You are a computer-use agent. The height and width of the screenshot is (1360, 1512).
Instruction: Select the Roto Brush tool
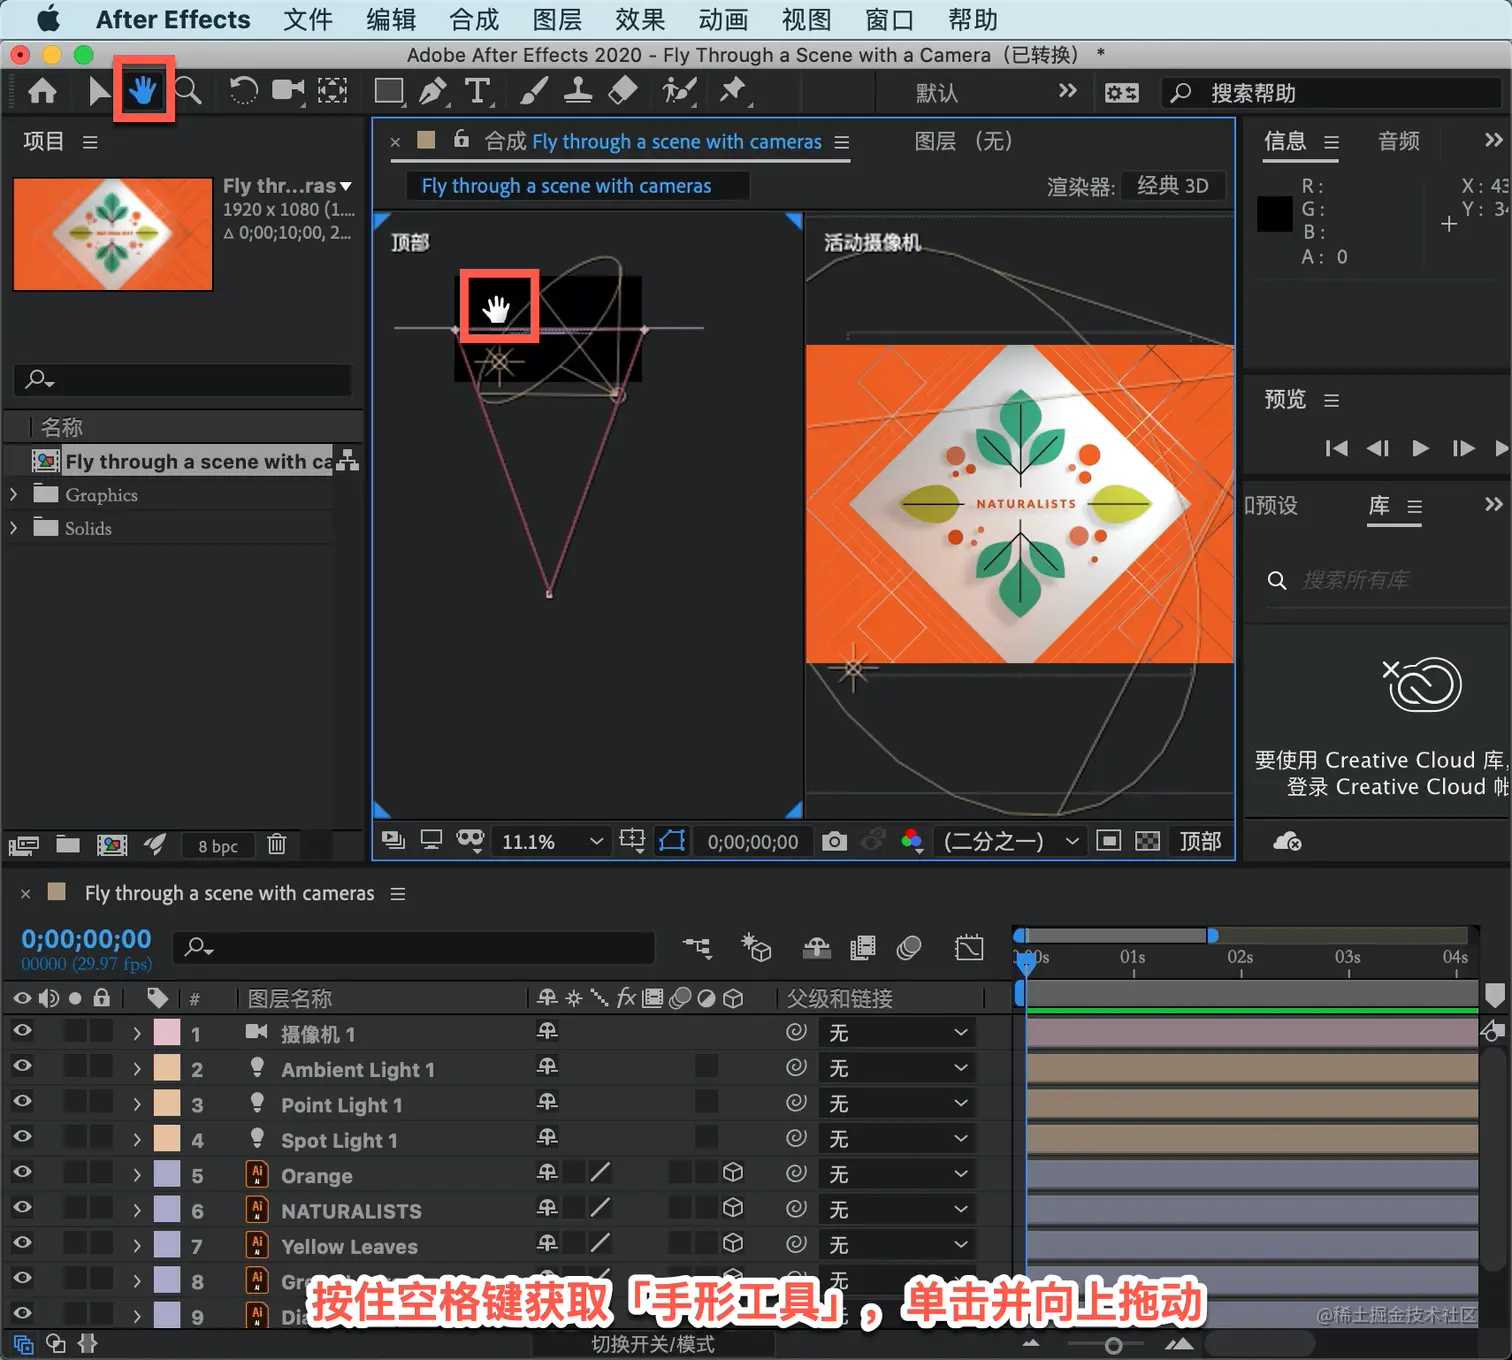[x=679, y=92]
